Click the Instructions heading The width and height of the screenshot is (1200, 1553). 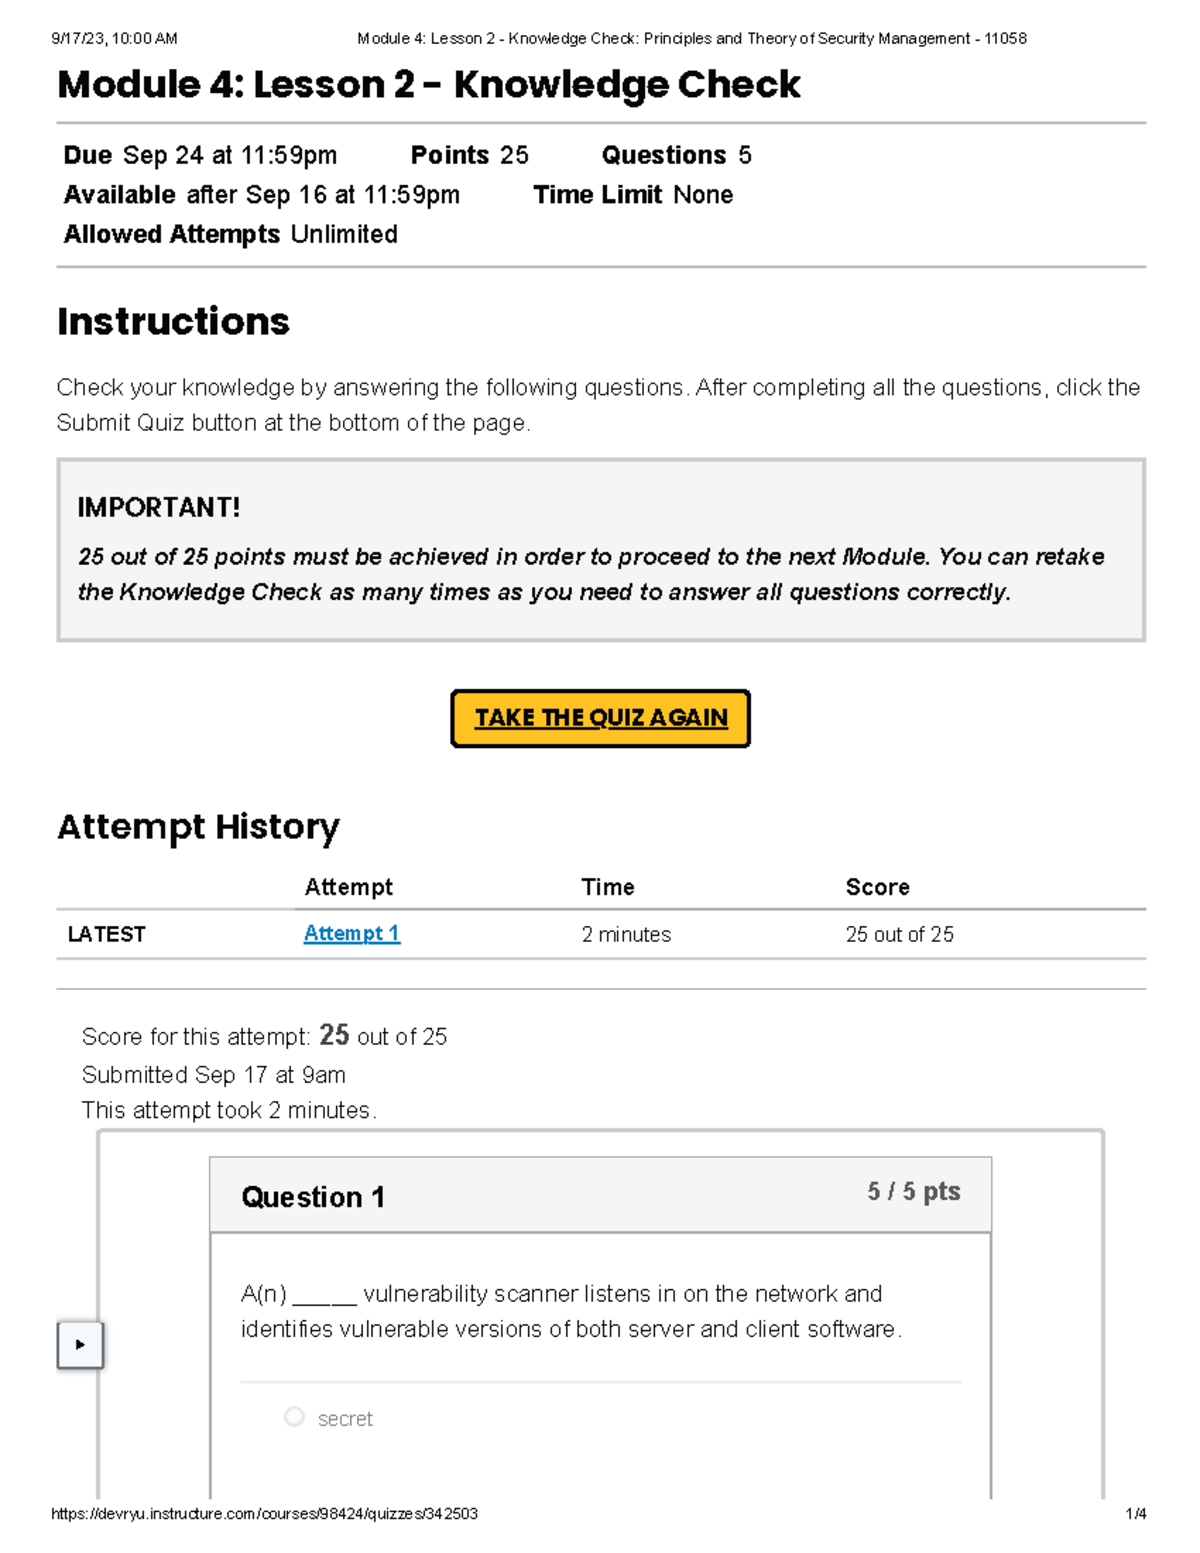tap(173, 322)
